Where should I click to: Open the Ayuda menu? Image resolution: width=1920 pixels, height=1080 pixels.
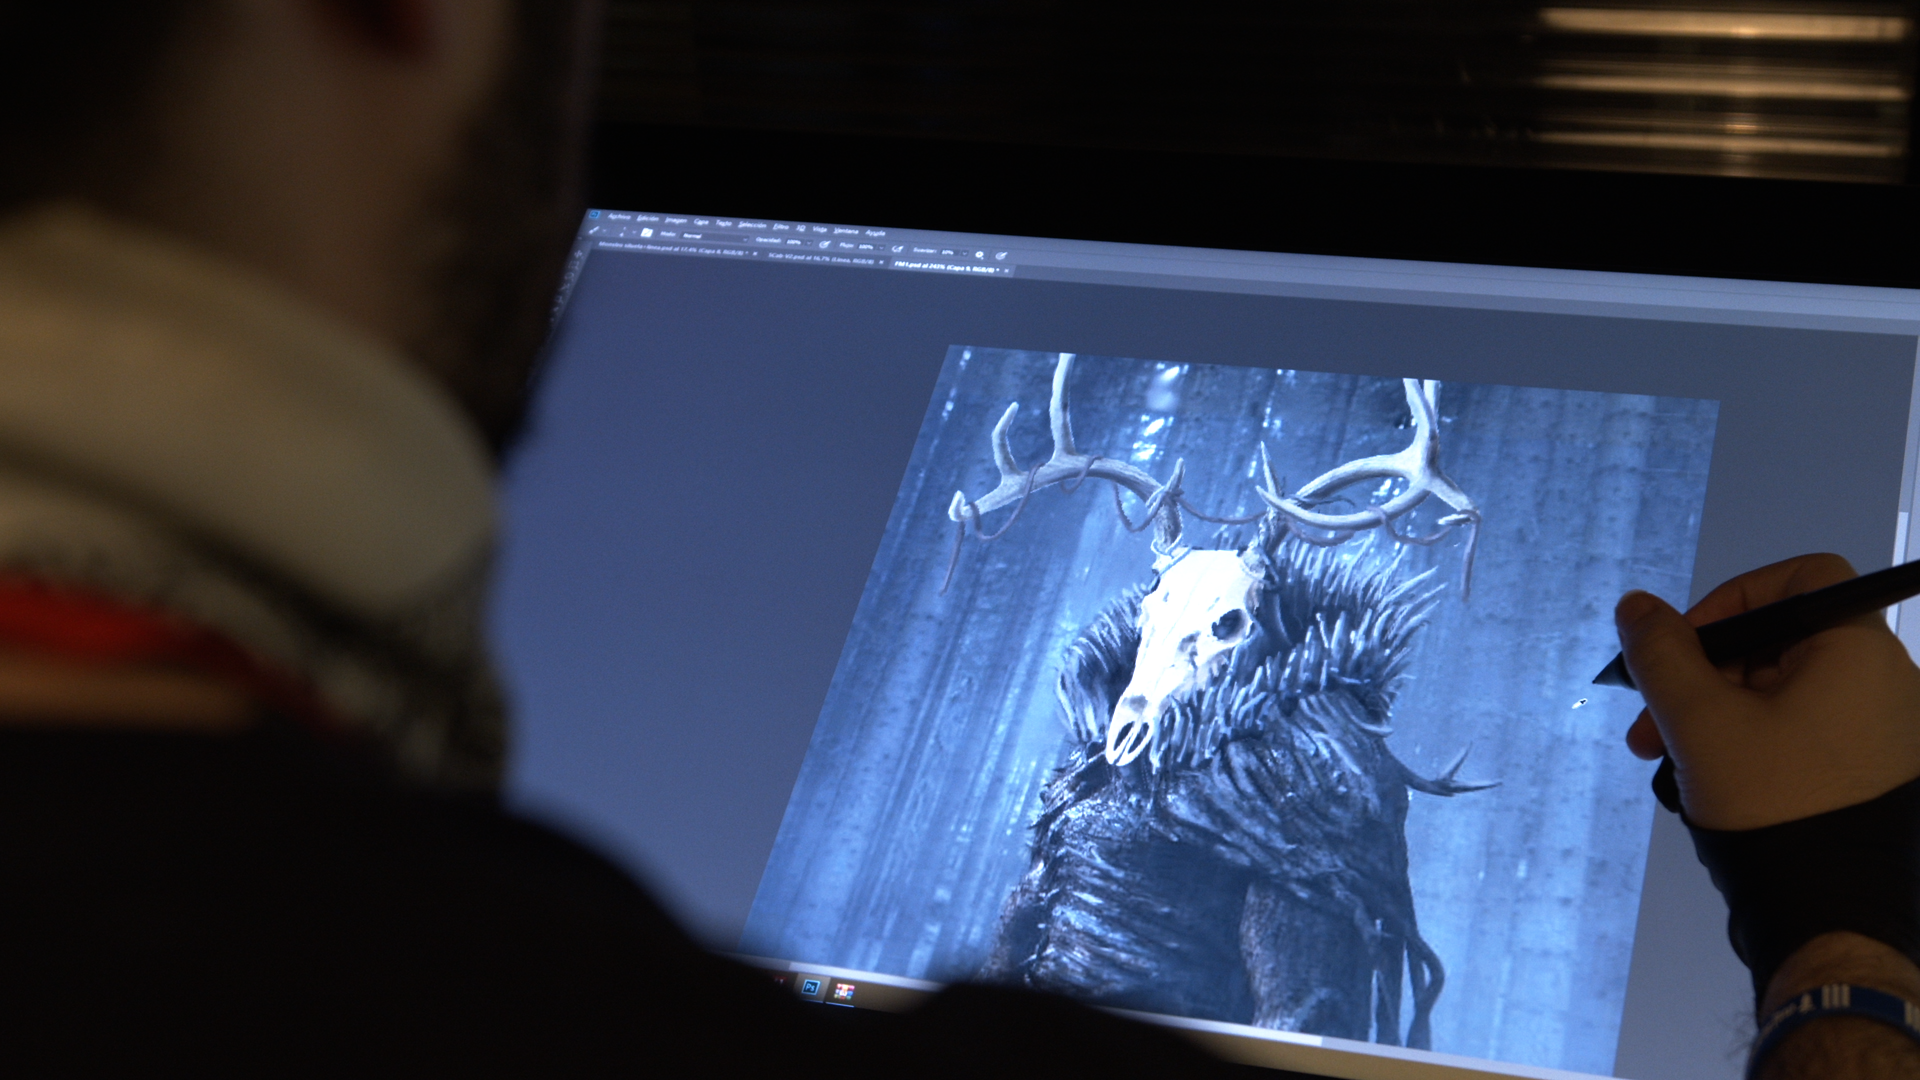click(876, 233)
